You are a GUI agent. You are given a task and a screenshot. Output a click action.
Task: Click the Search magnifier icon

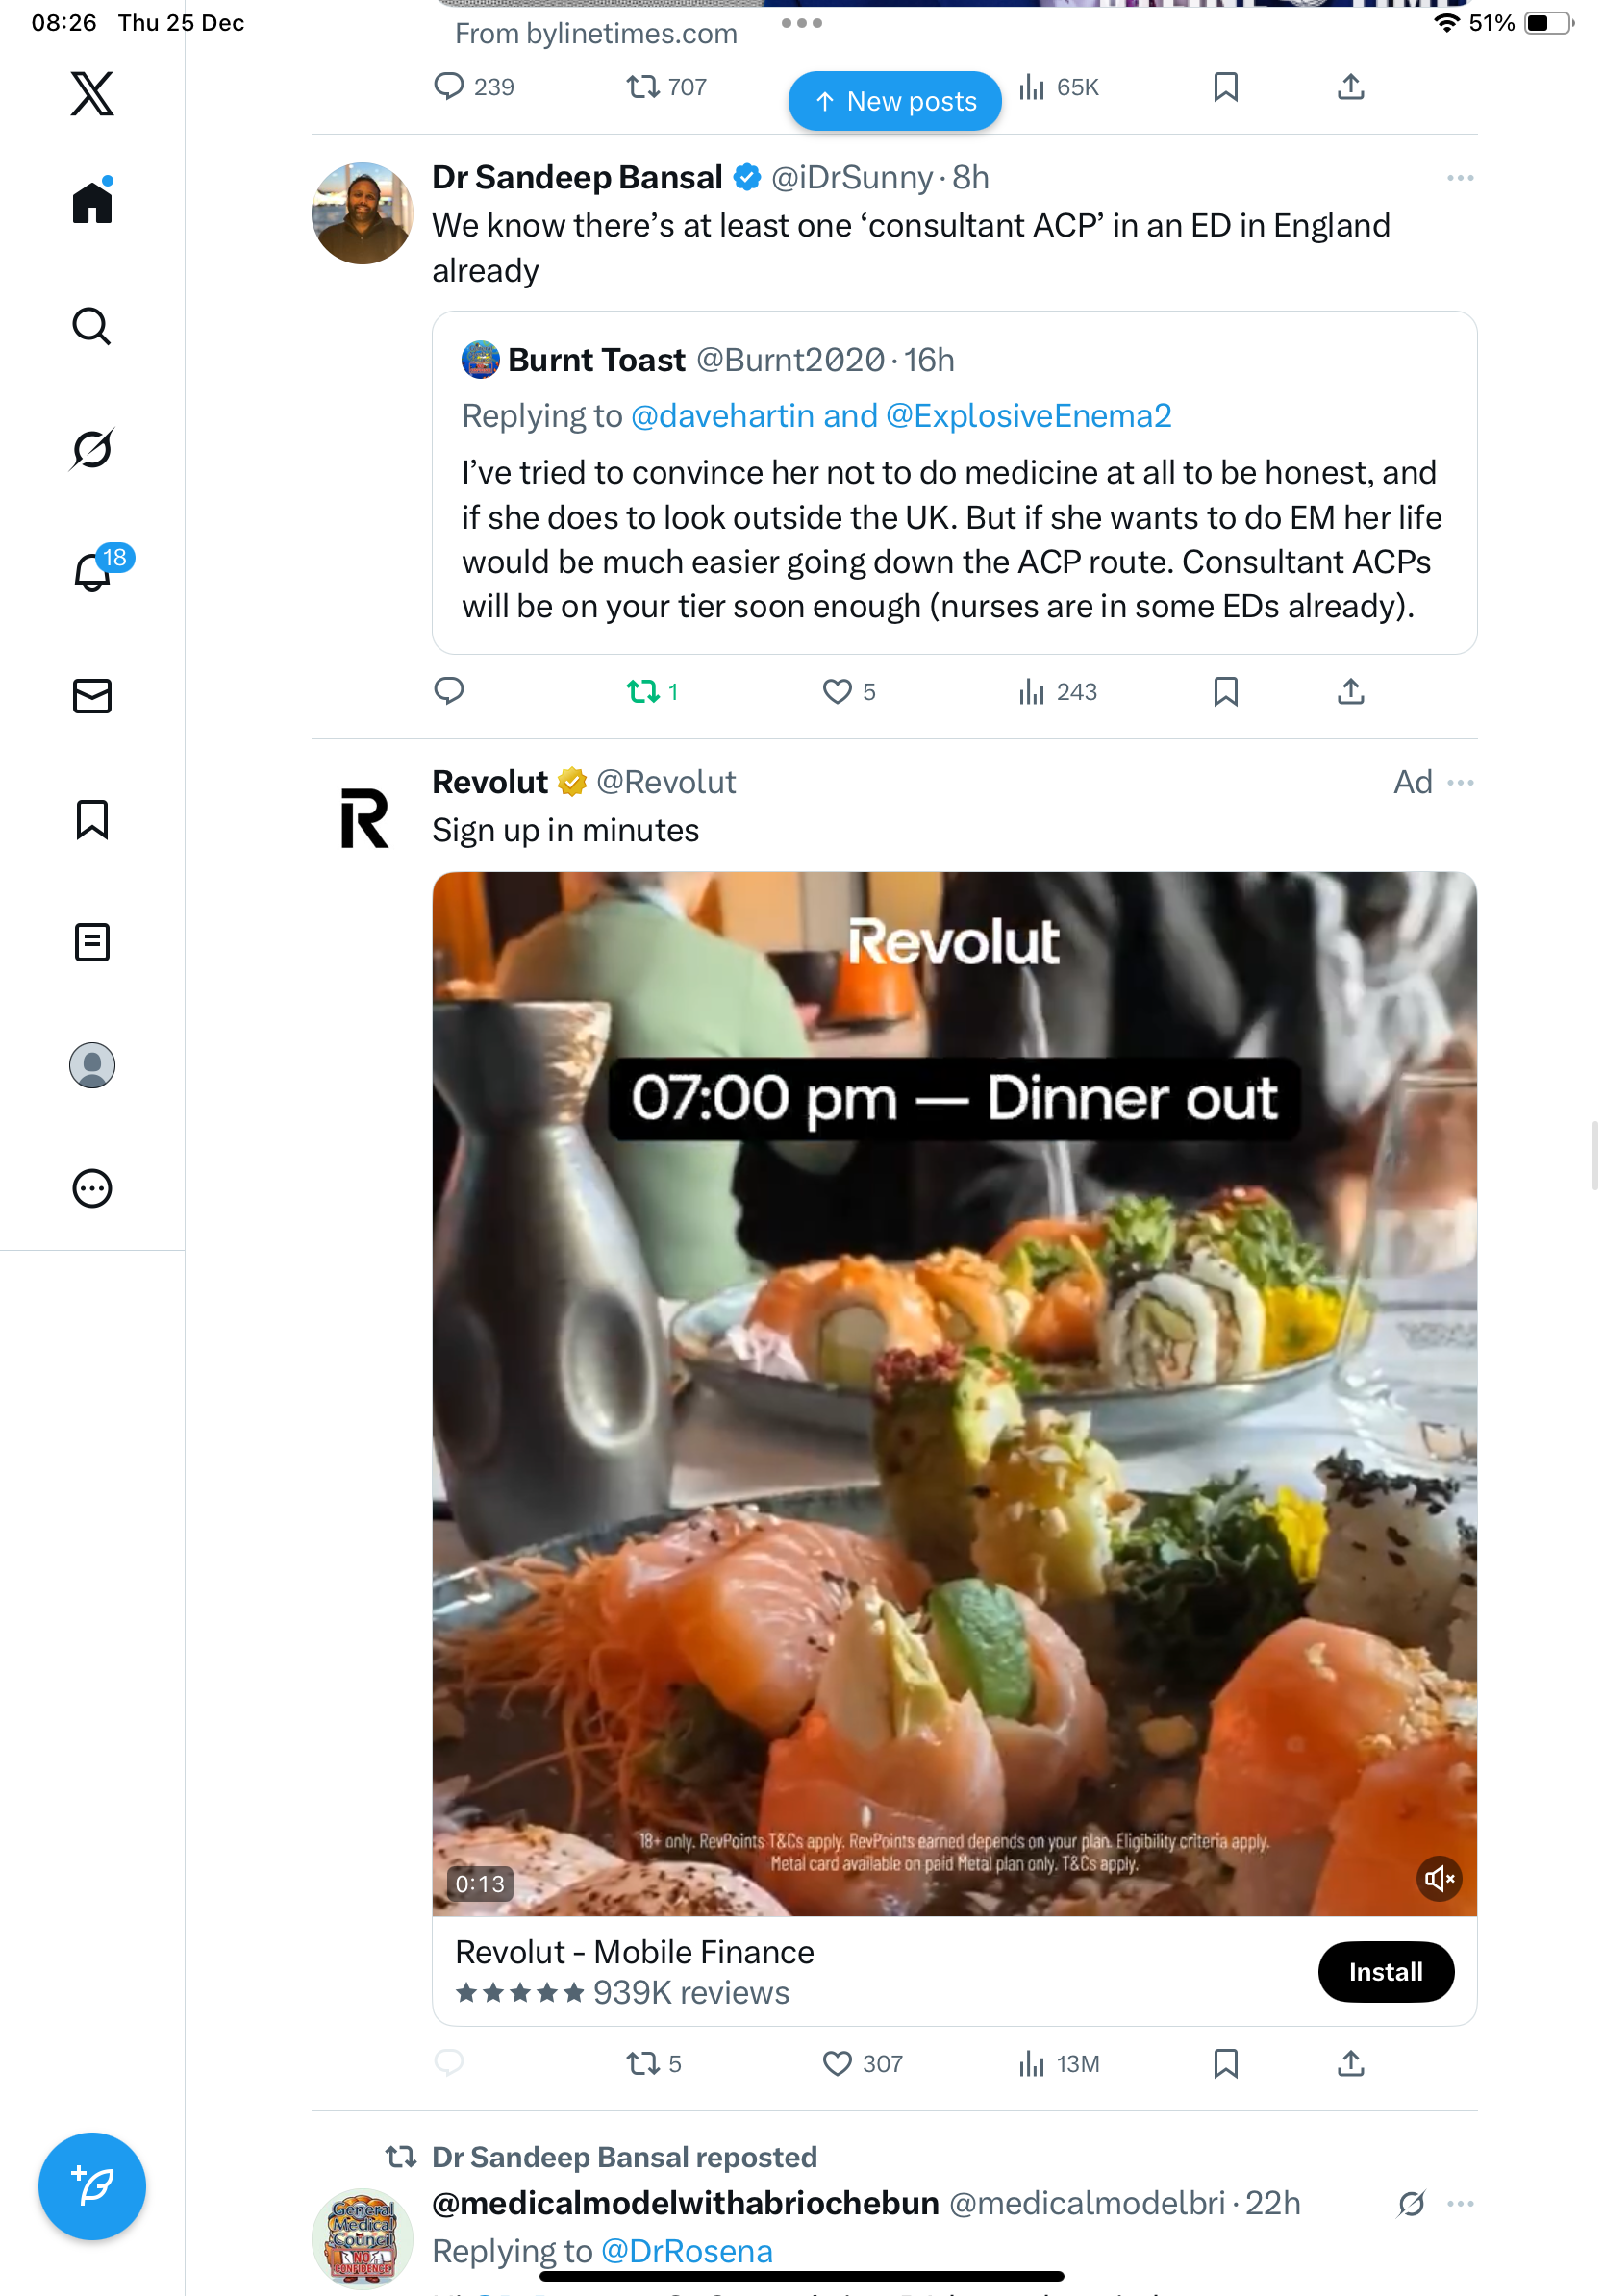coord(92,327)
